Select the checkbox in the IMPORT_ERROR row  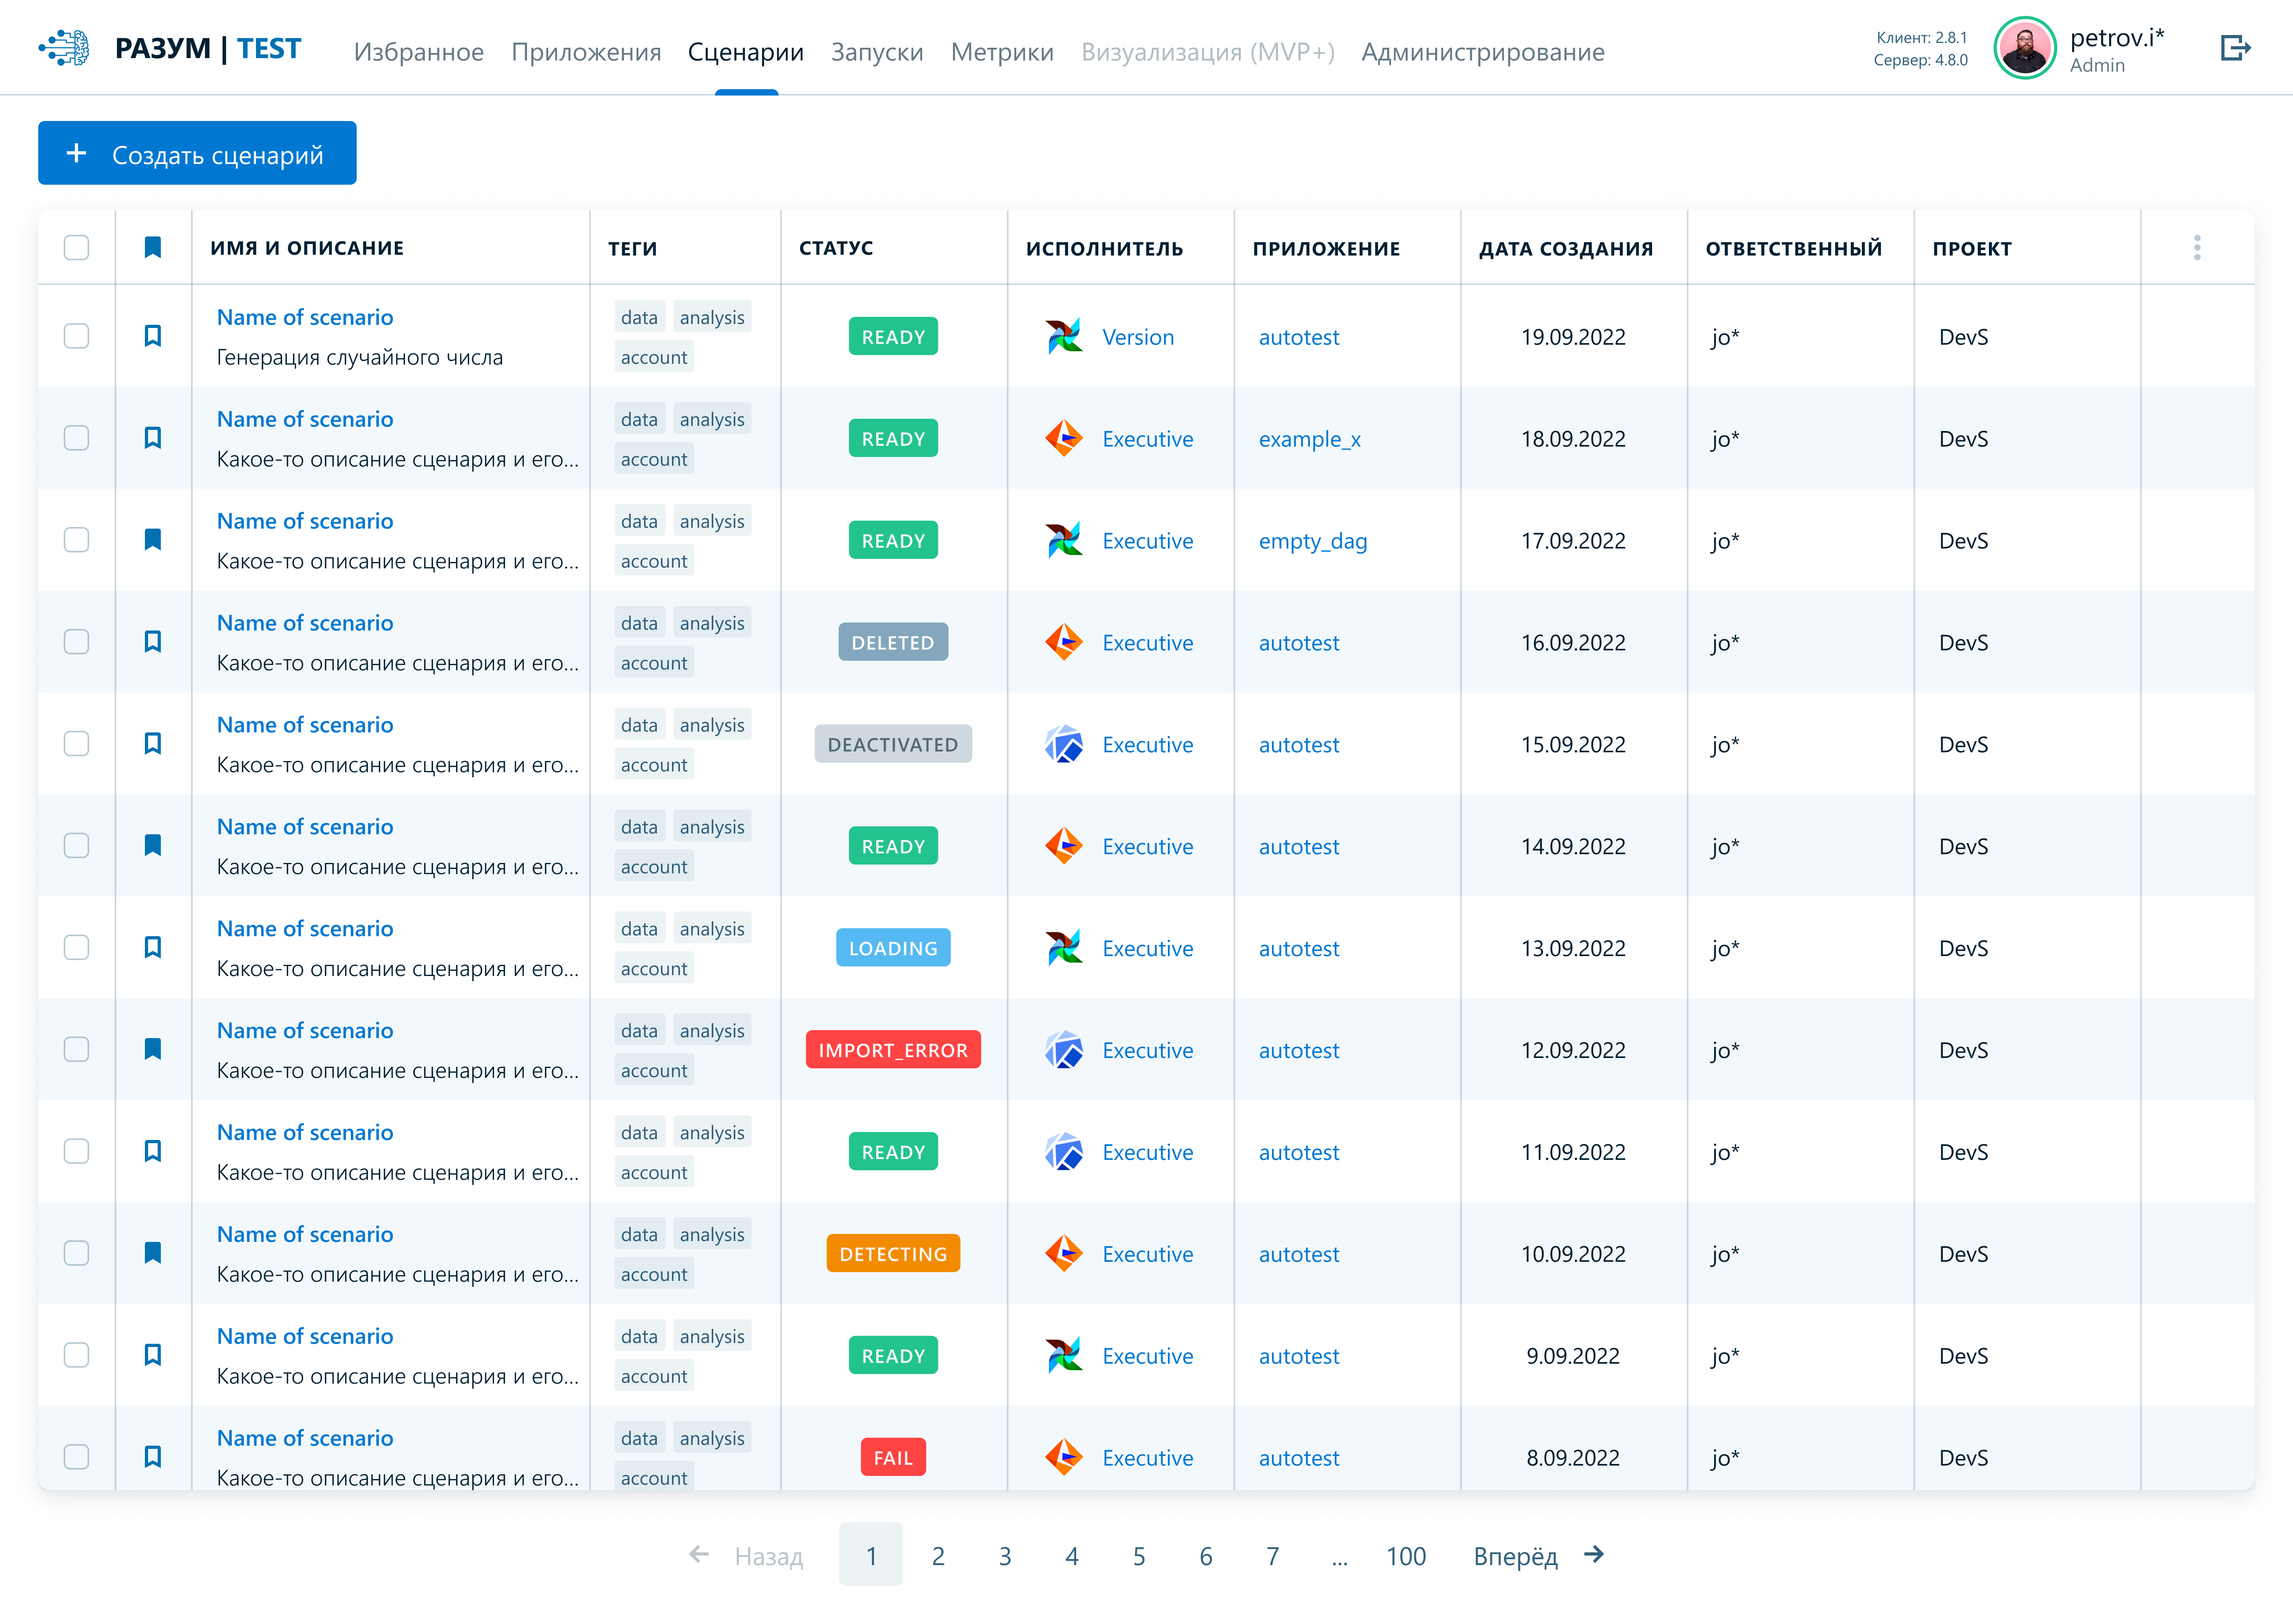76,1049
